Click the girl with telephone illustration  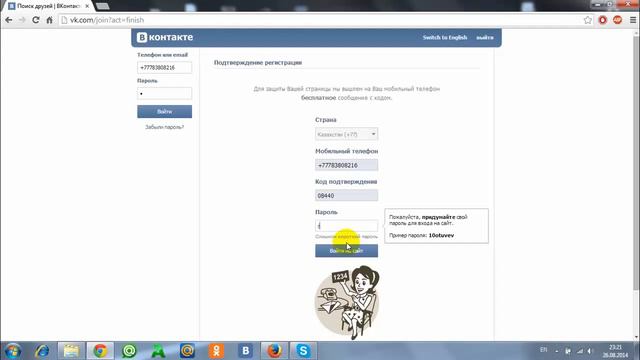(347, 302)
